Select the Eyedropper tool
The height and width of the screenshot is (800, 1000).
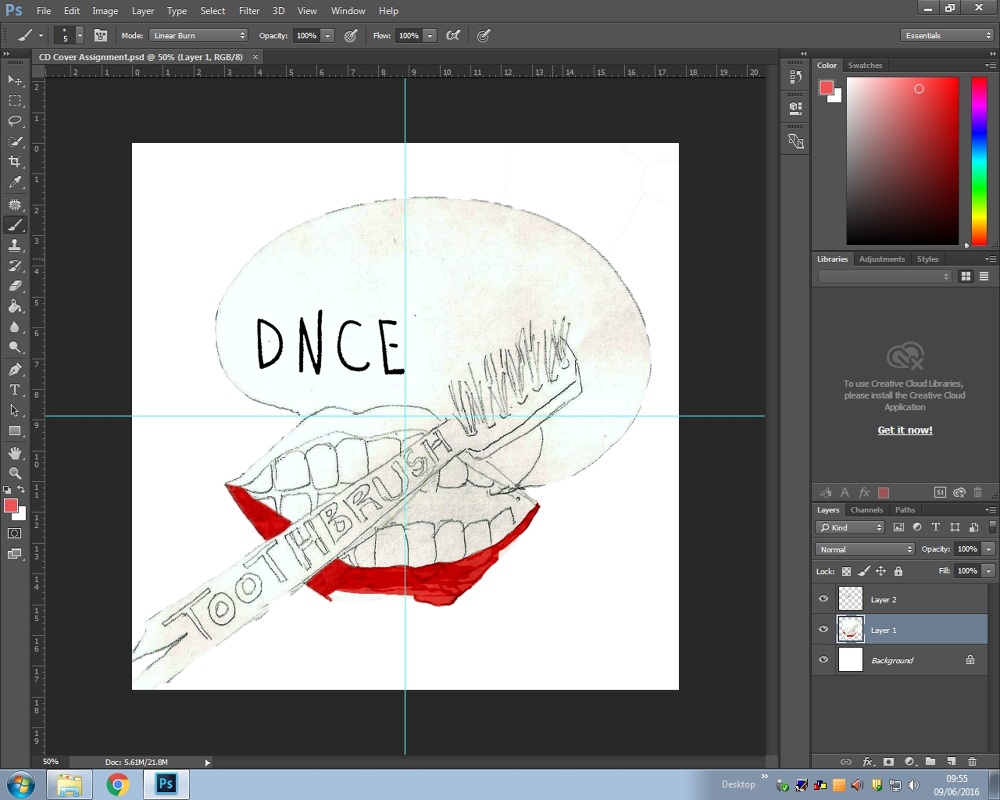click(x=15, y=182)
